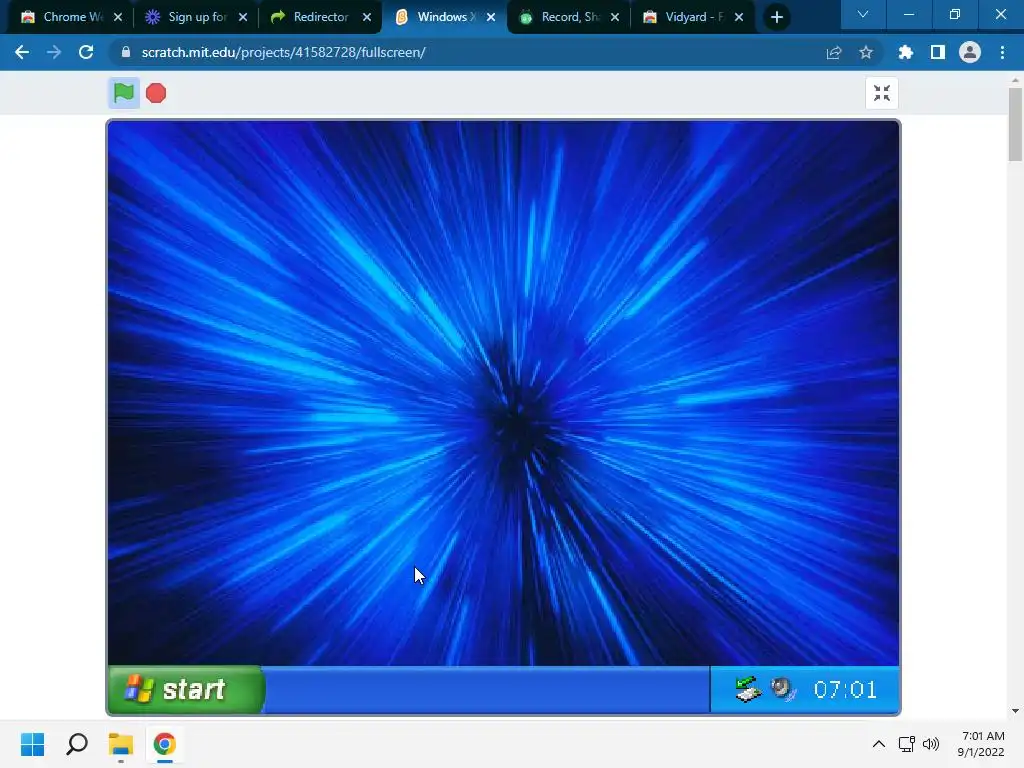The image size is (1024, 768).
Task: Open Chrome extensions puzzle icon
Action: pos(905,52)
